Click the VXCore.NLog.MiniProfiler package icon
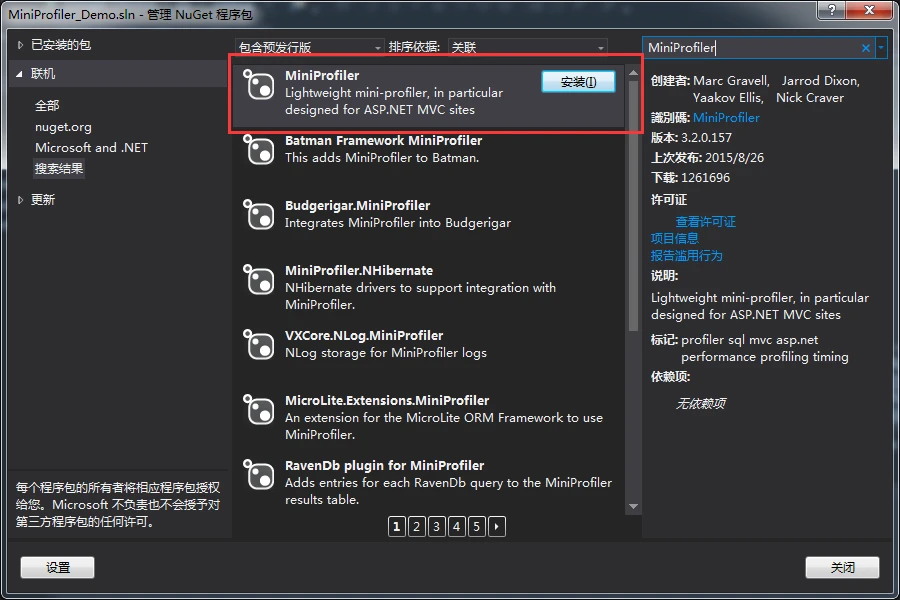 click(259, 346)
